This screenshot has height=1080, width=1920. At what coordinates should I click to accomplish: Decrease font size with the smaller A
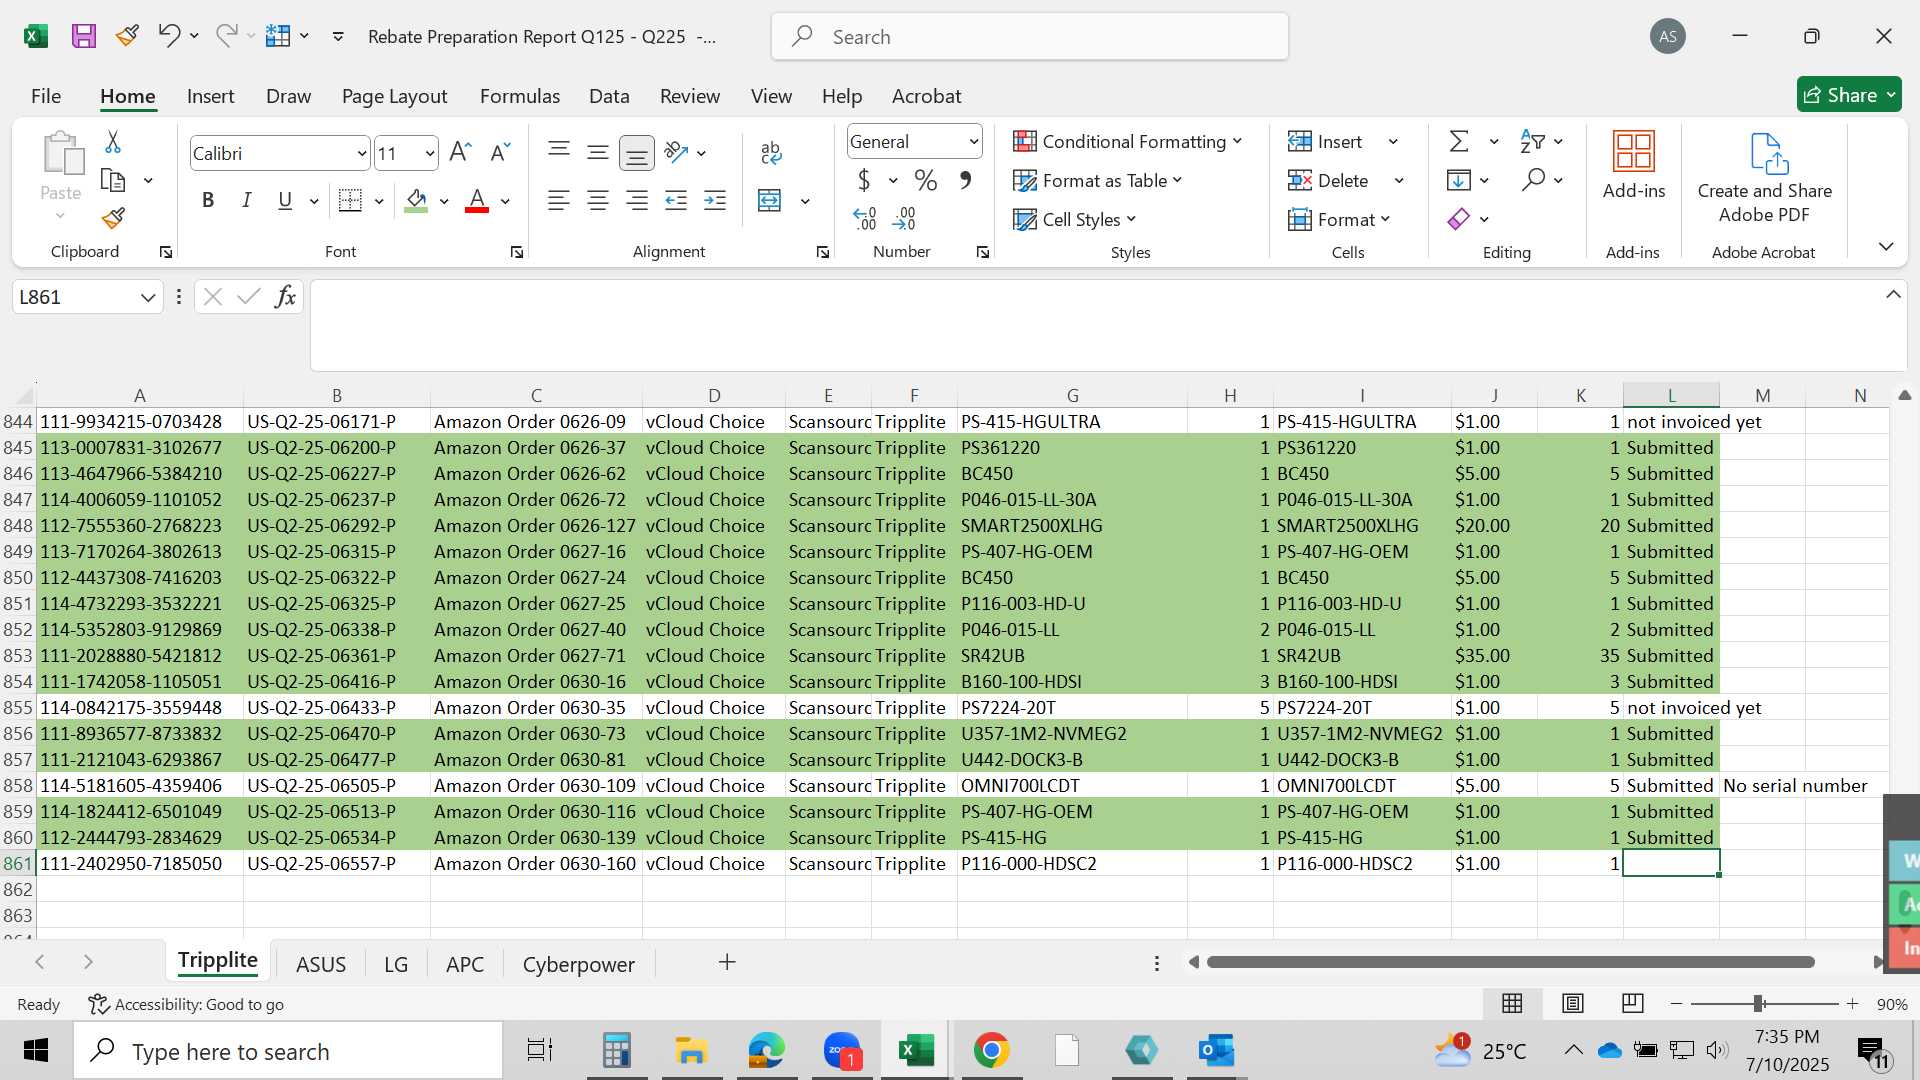tap(500, 152)
